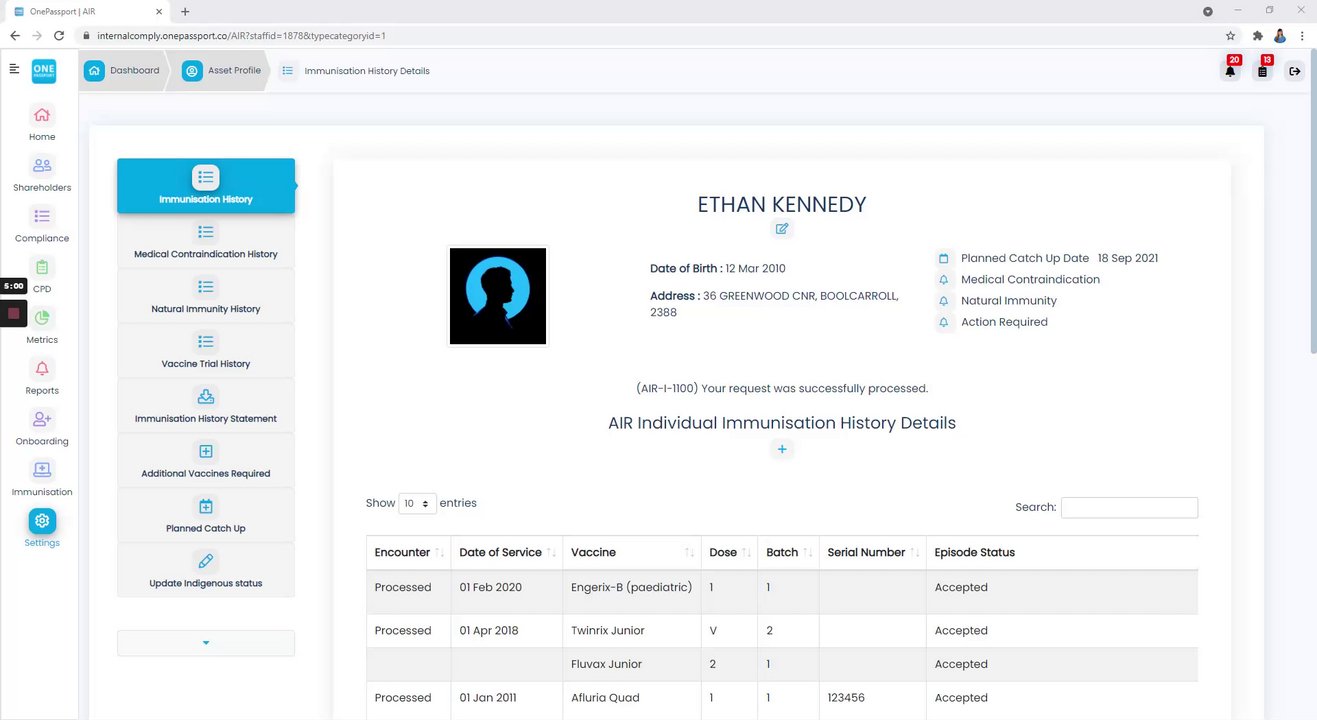Click the Twinrix Junior cell
Image resolution: width=1317 pixels, height=720 pixels.
pyautogui.click(x=632, y=631)
